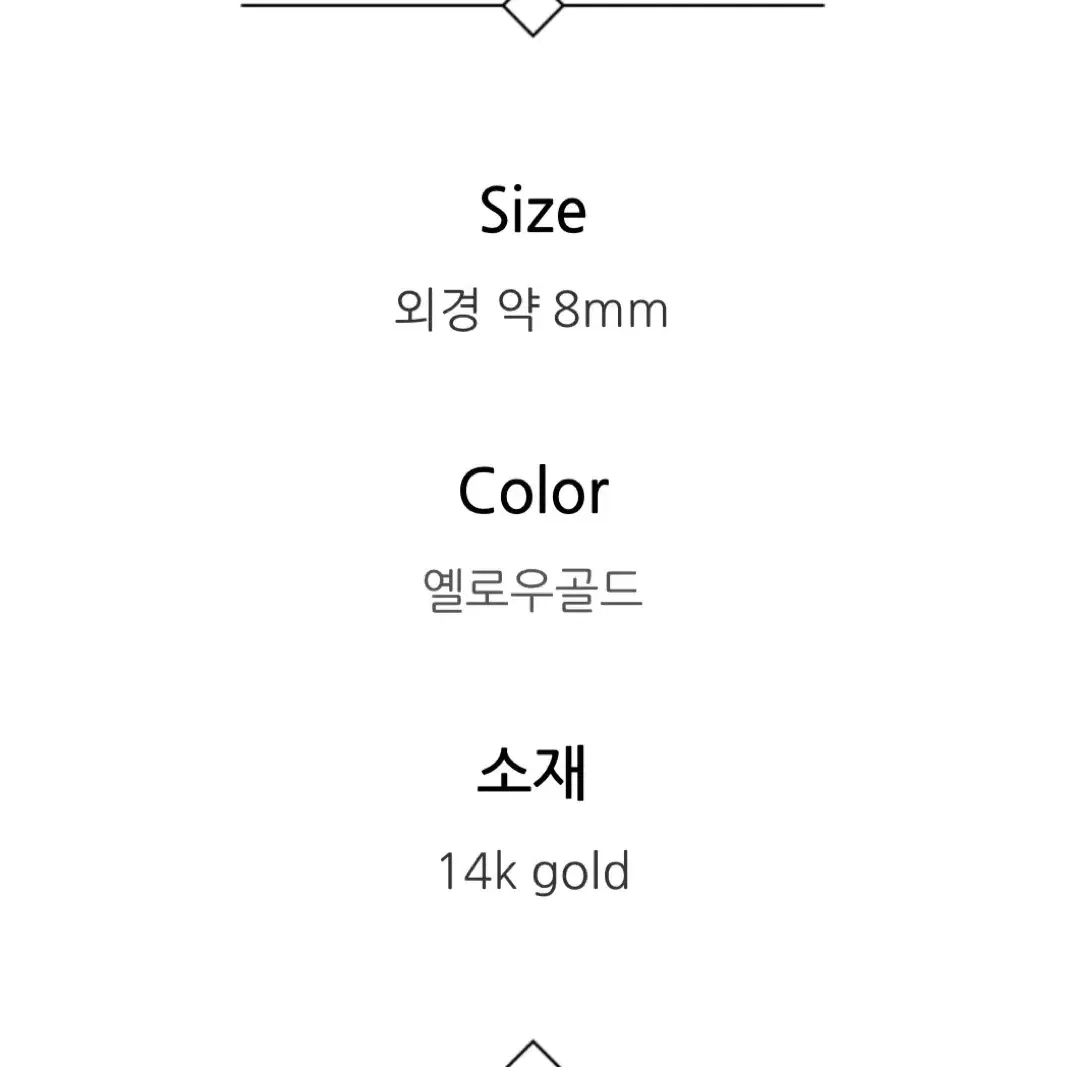
Task: Click the top divider line left of diamond
Action: pos(373,5)
